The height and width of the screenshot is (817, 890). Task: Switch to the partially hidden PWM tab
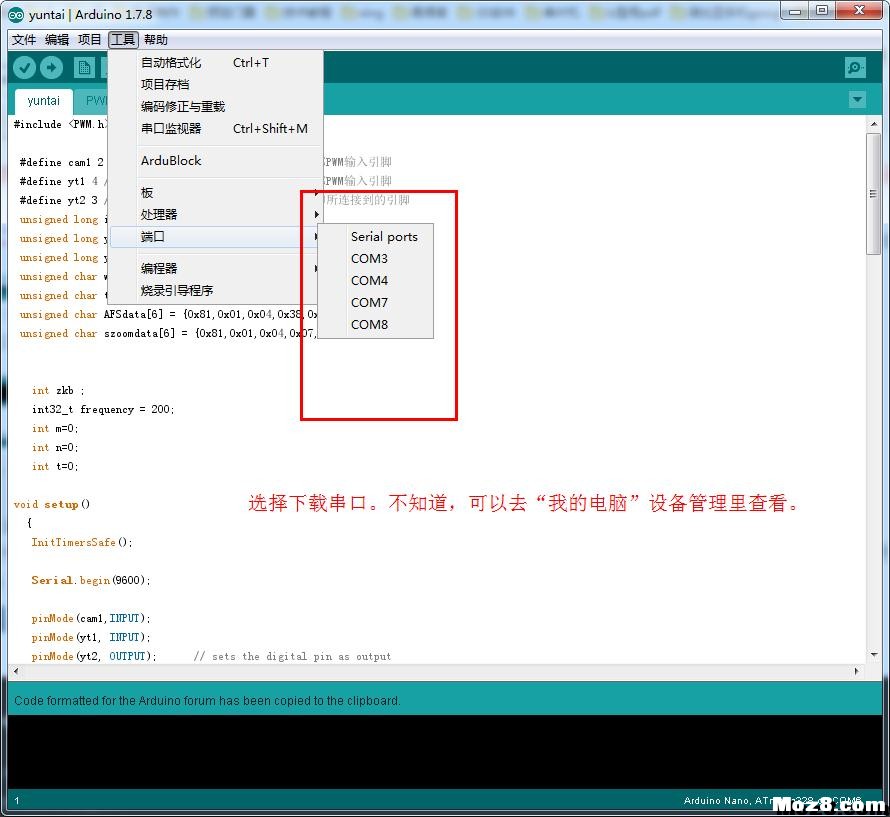pyautogui.click(x=92, y=101)
